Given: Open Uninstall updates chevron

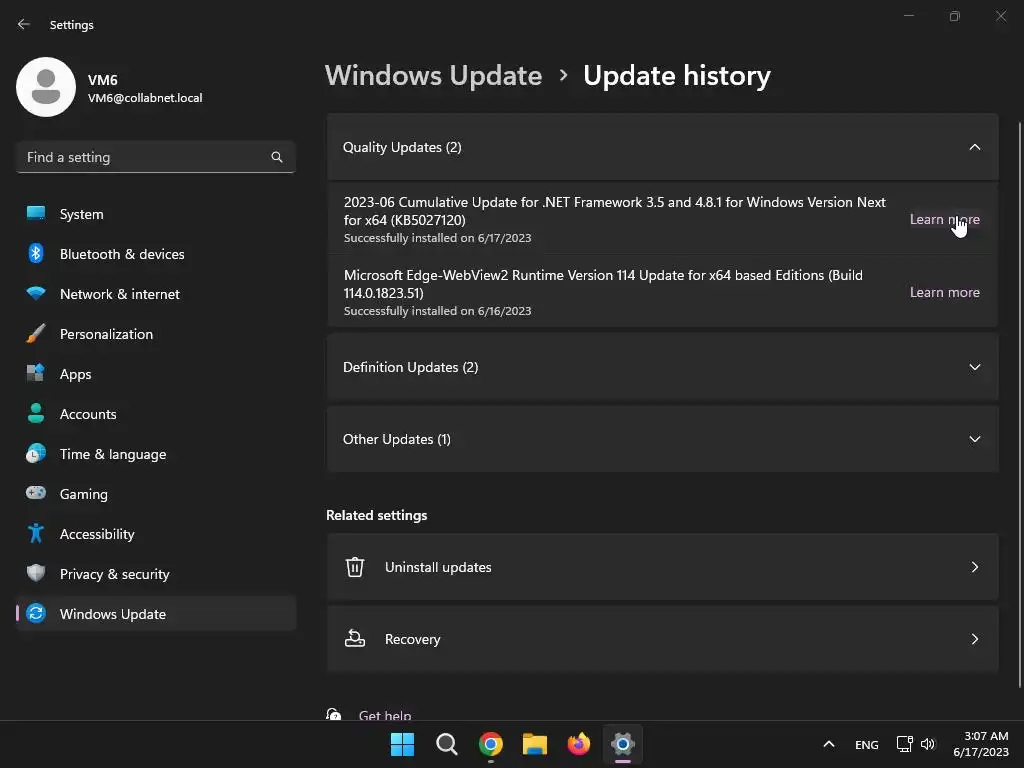Looking at the screenshot, I should coord(975,567).
